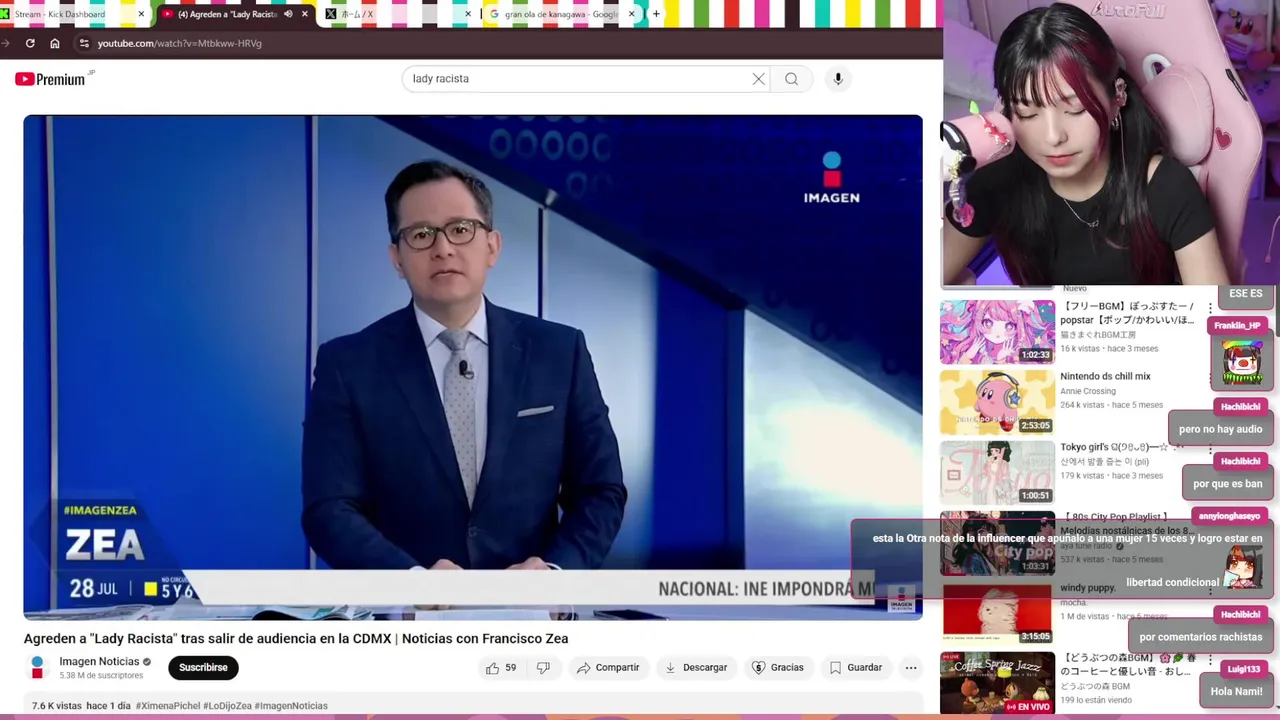
Task: Start voice search with the microphone icon
Action: [x=838, y=79]
